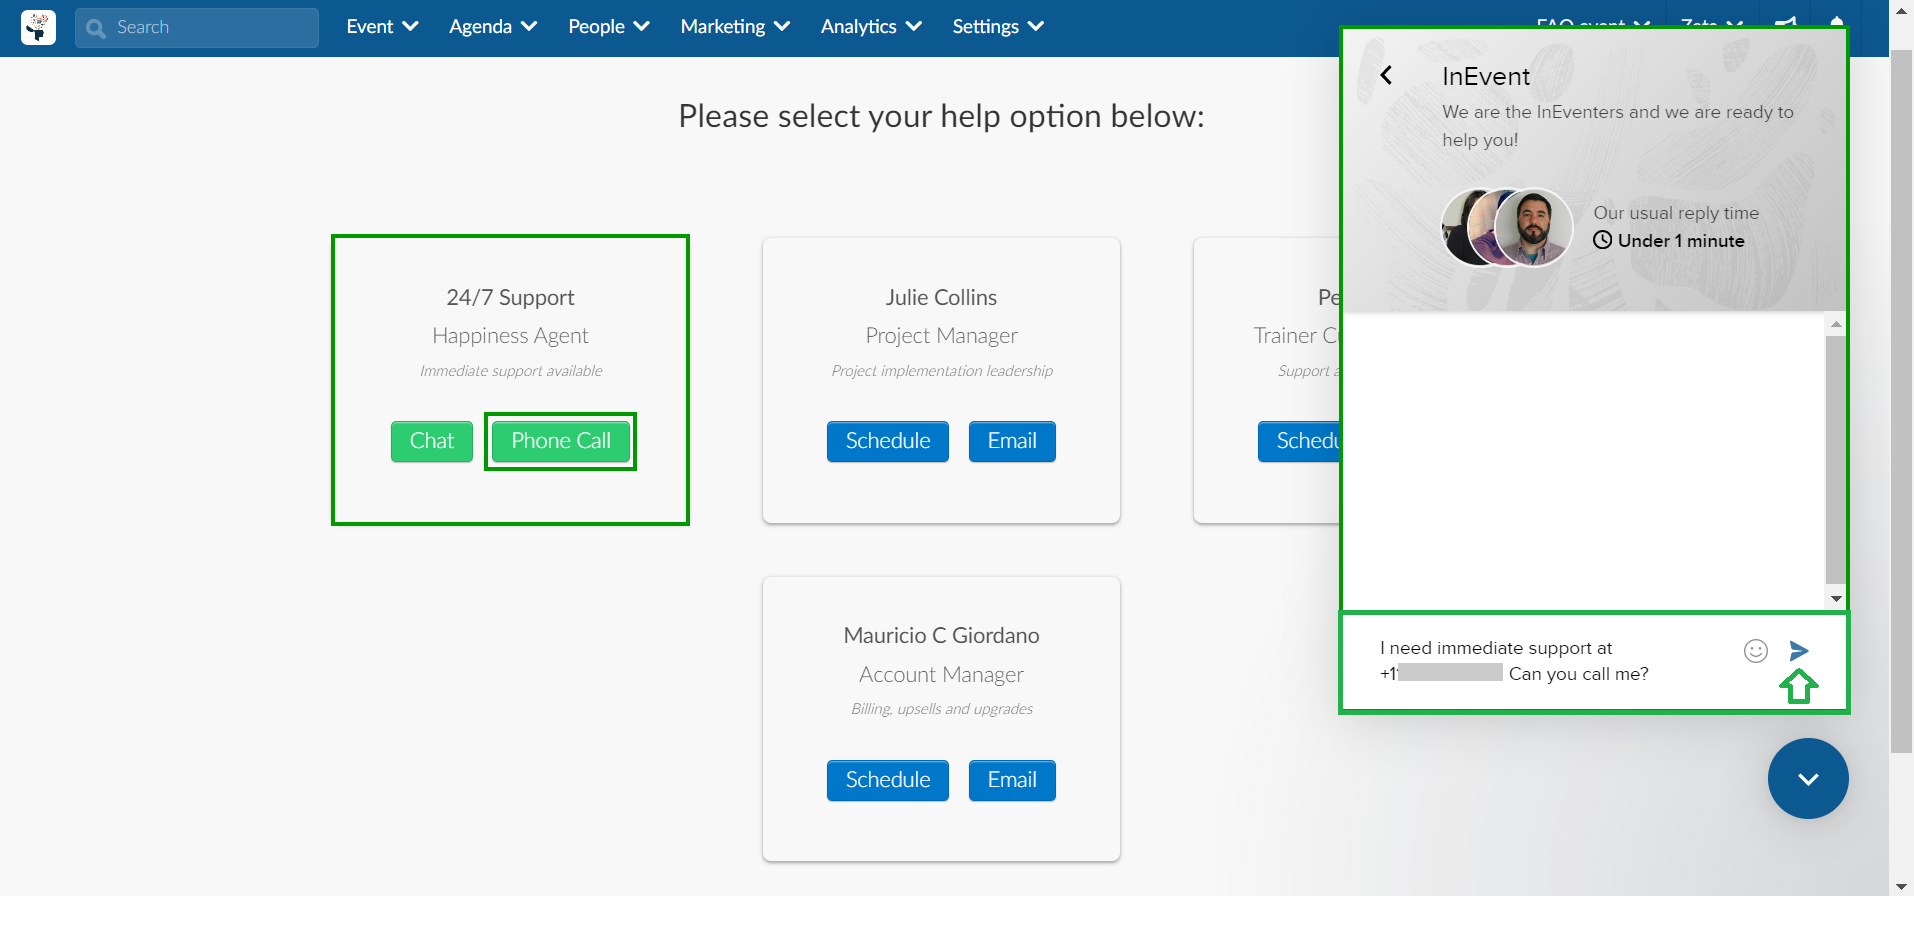Click 'Please select your help option below:' heading
This screenshot has height=936, width=1914.
pos(941,117)
